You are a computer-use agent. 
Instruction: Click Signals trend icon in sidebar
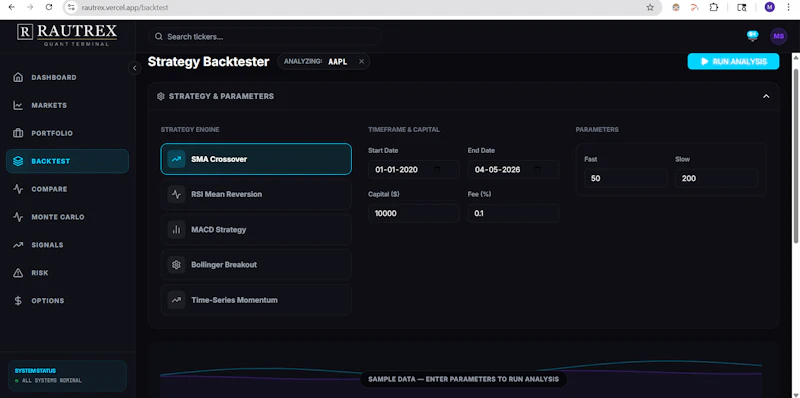pyautogui.click(x=18, y=245)
